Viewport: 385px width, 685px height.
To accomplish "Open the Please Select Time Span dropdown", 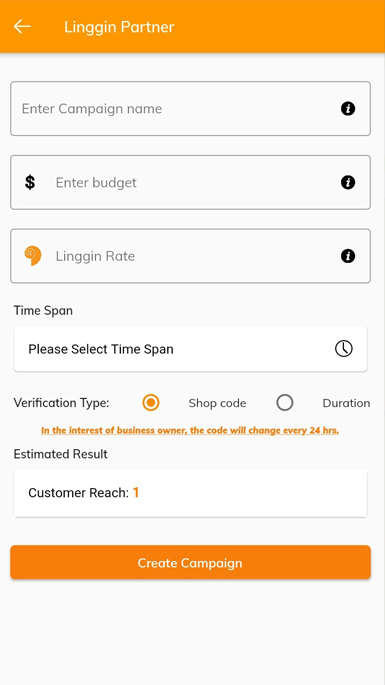I will click(191, 349).
